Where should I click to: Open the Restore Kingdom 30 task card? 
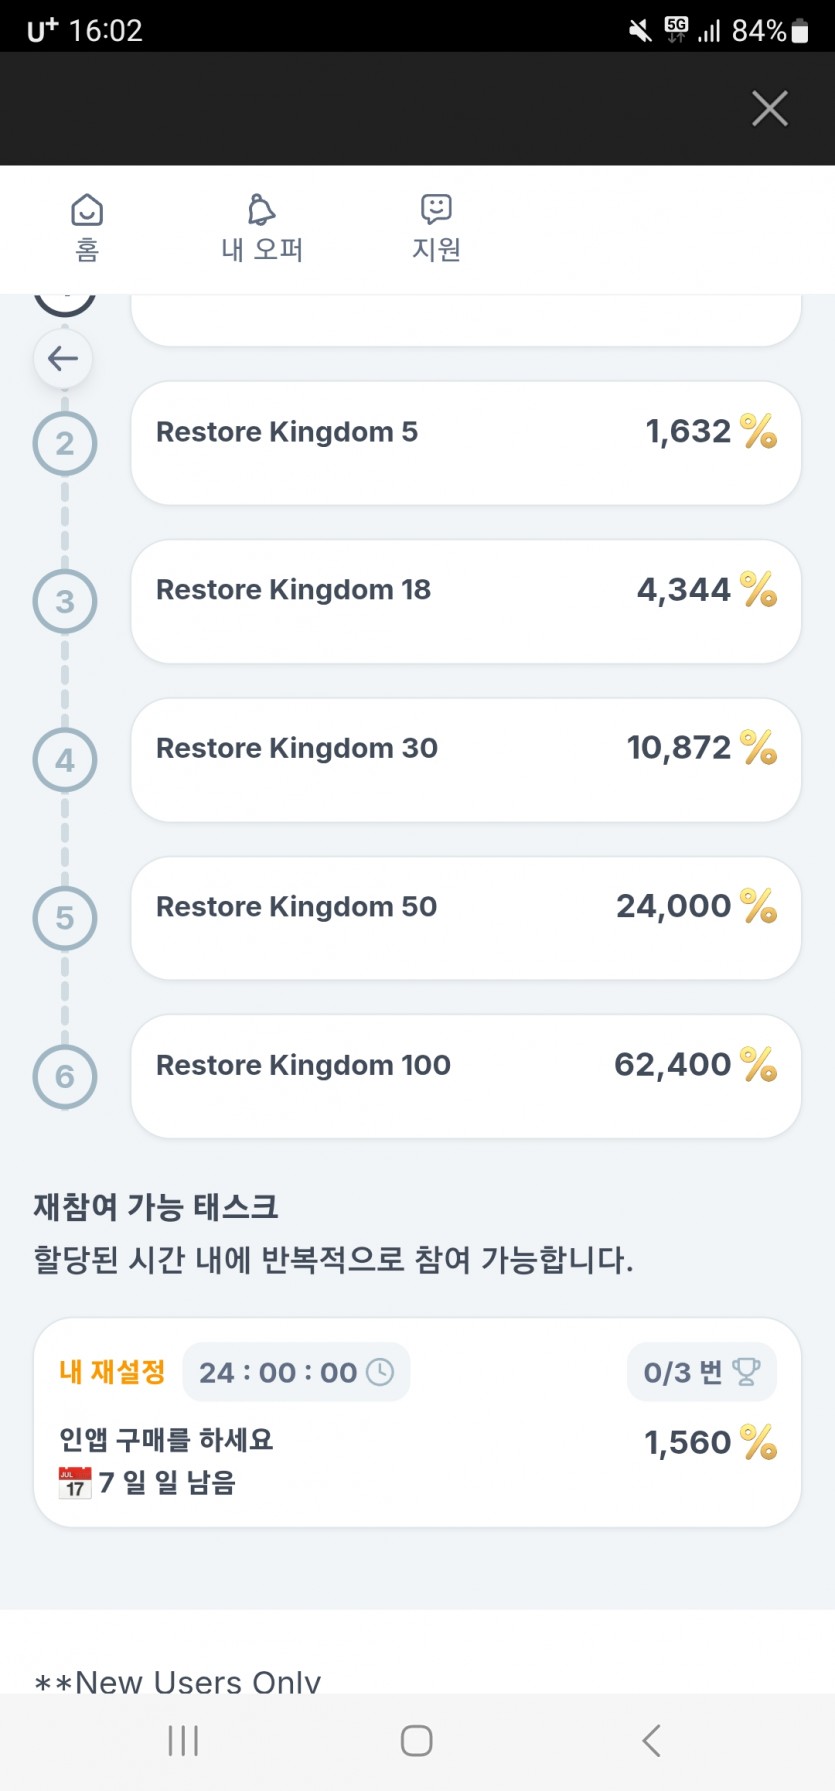466,760
